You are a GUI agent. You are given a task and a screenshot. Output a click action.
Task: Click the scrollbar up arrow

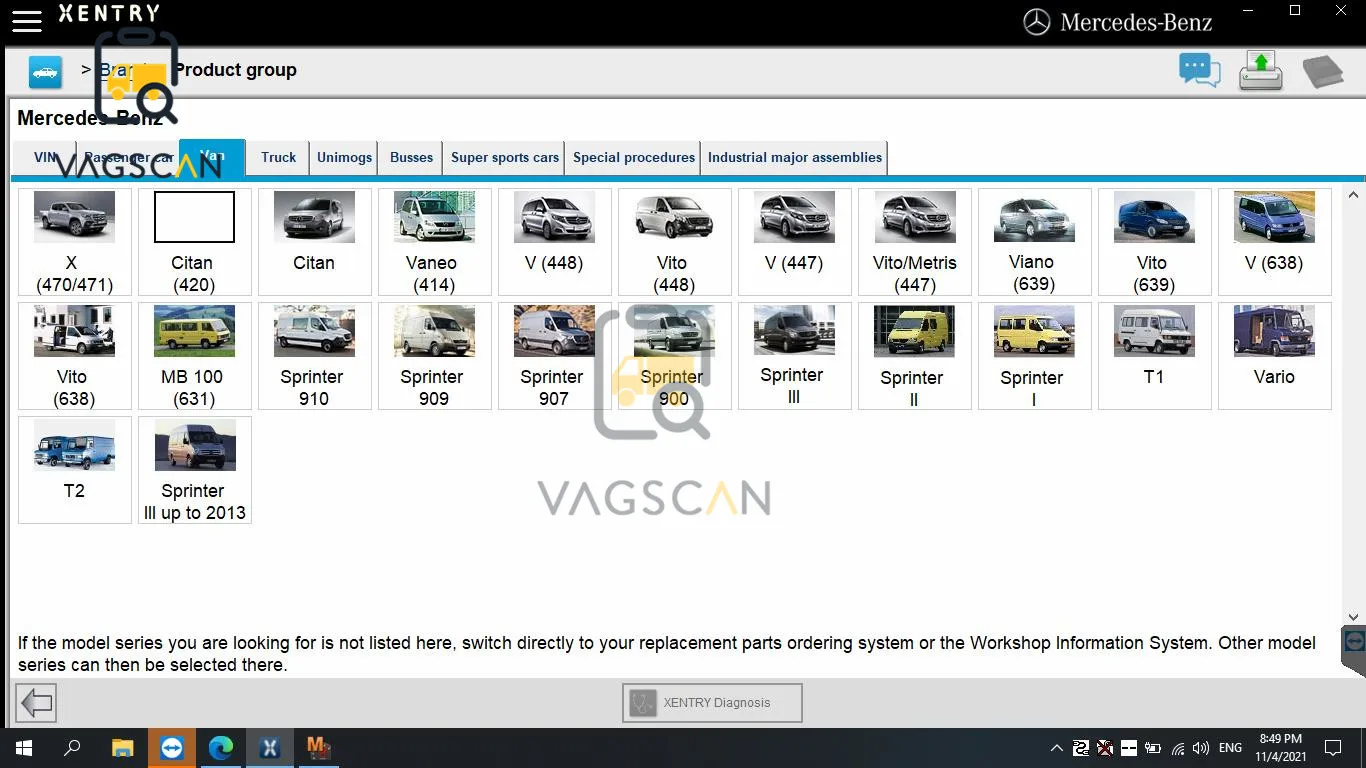1354,195
